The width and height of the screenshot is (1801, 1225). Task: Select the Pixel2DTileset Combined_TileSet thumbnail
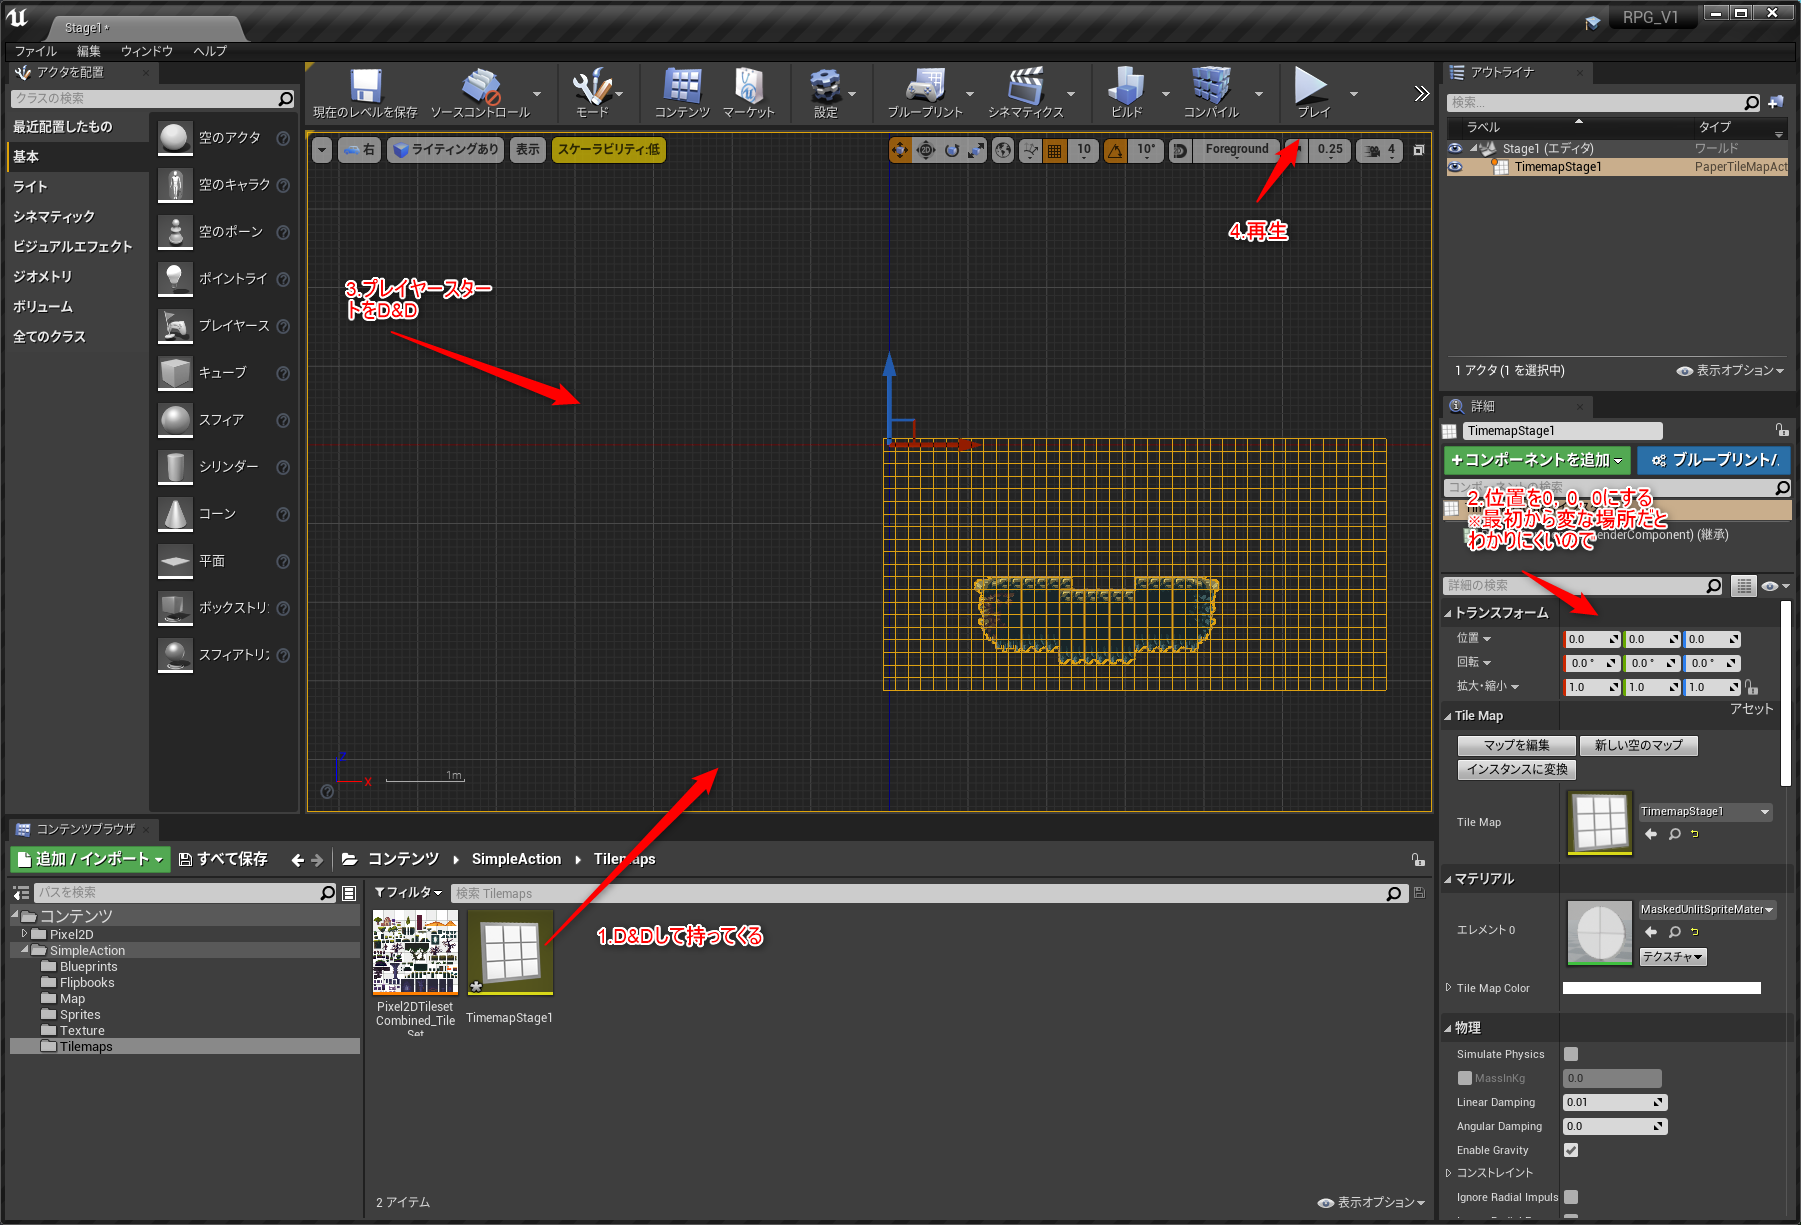coord(415,952)
